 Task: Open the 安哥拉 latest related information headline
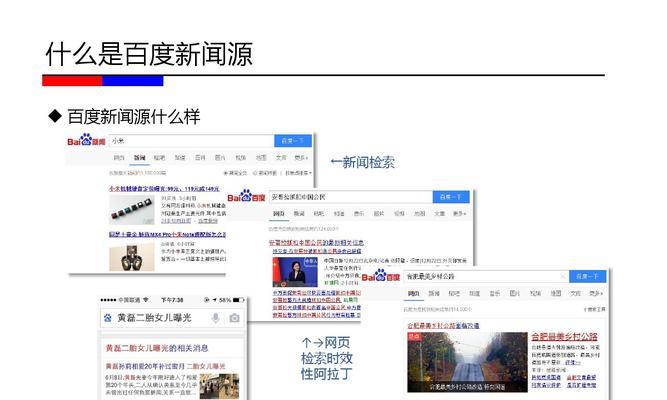click(x=316, y=242)
